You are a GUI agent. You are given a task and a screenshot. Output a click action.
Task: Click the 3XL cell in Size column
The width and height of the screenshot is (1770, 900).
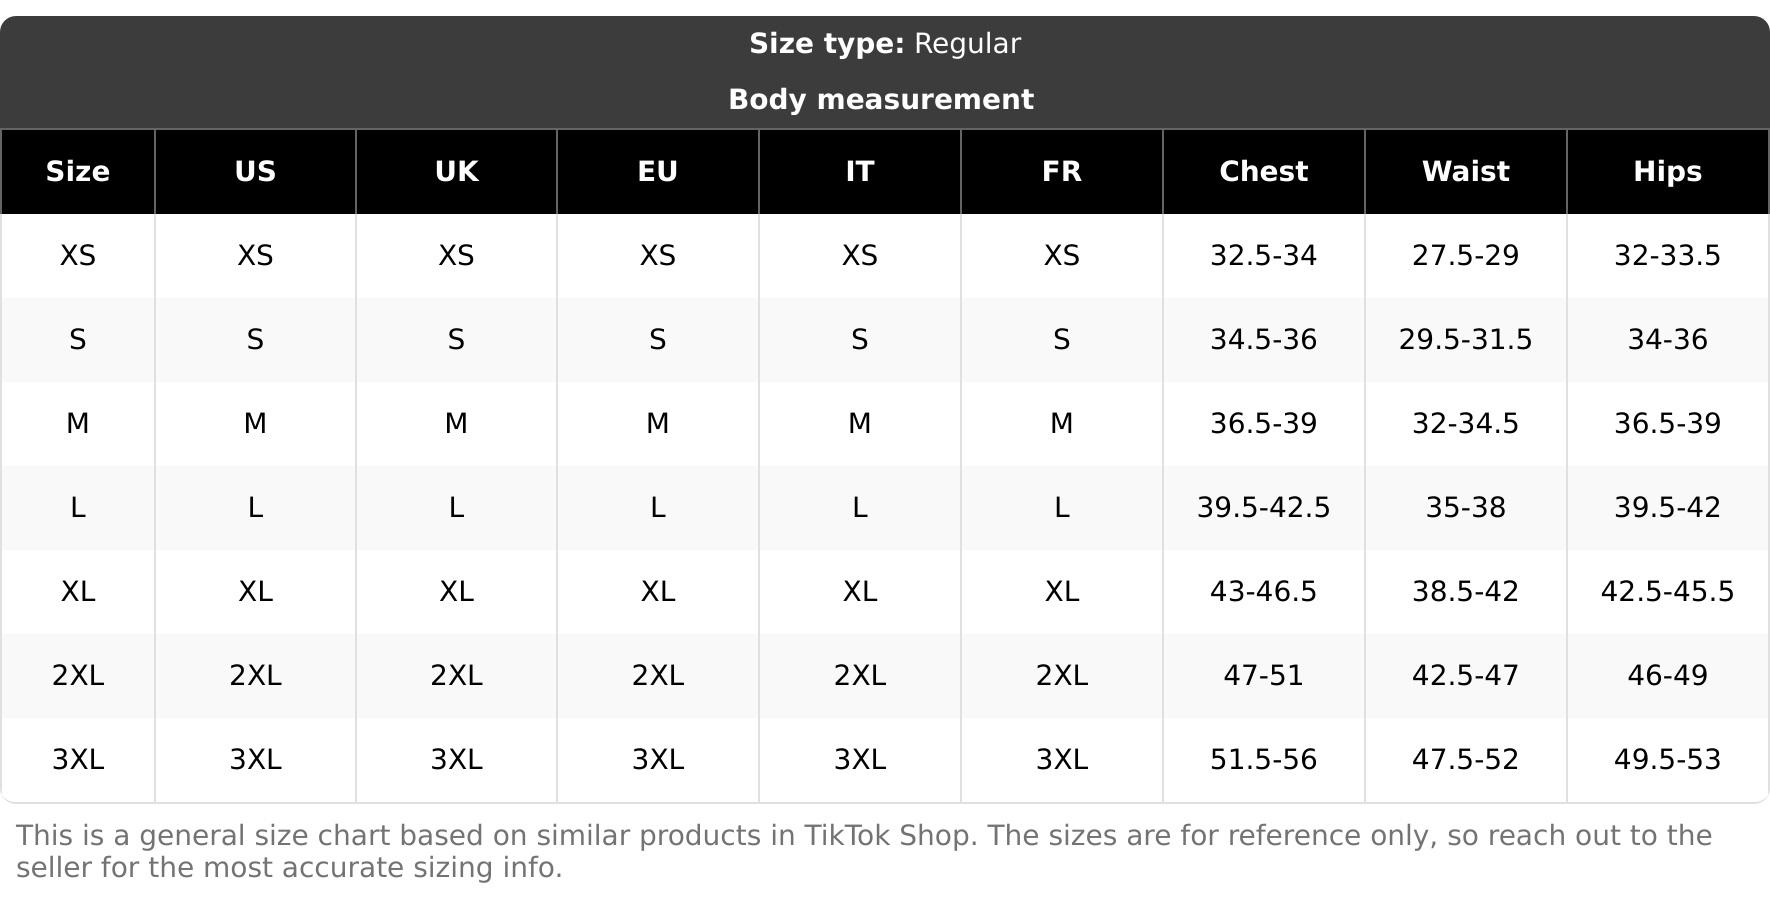[x=78, y=760]
